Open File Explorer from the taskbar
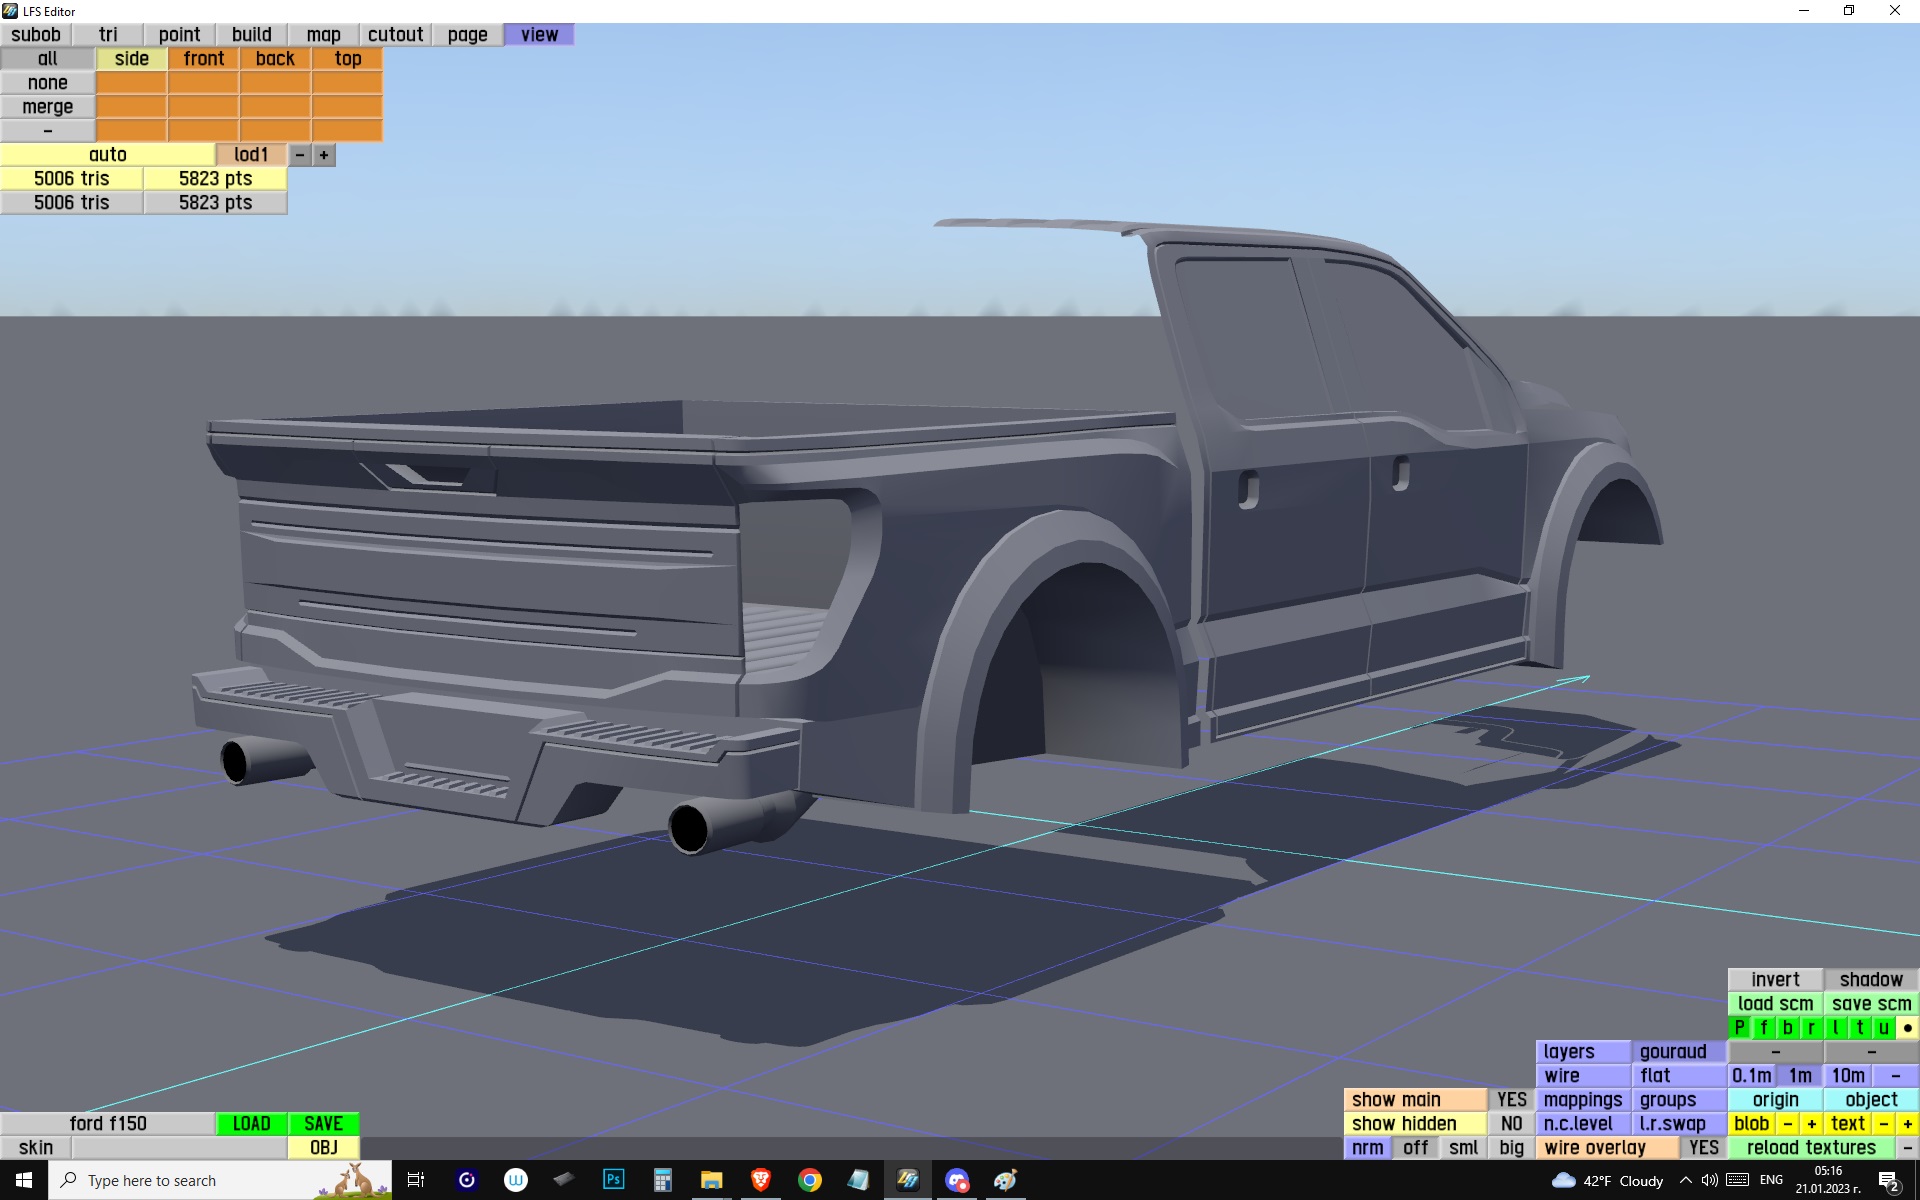 (x=711, y=1180)
